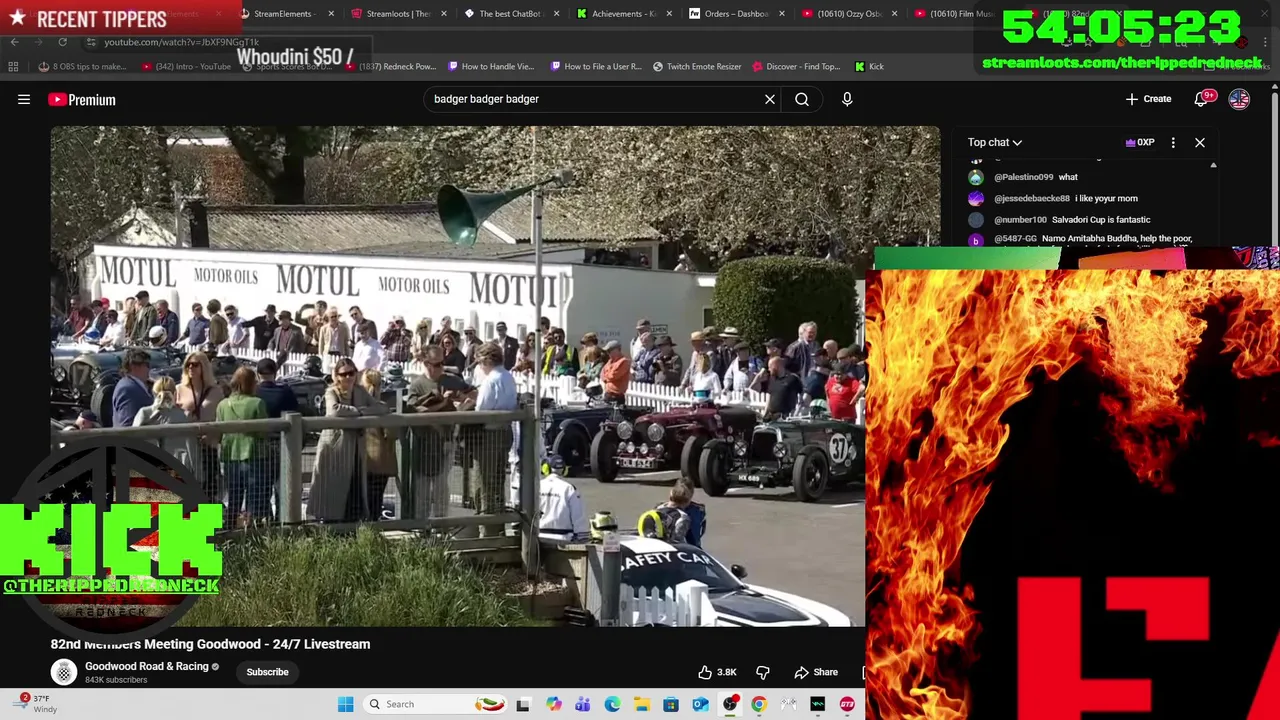Open Windows Start menu

click(x=345, y=704)
